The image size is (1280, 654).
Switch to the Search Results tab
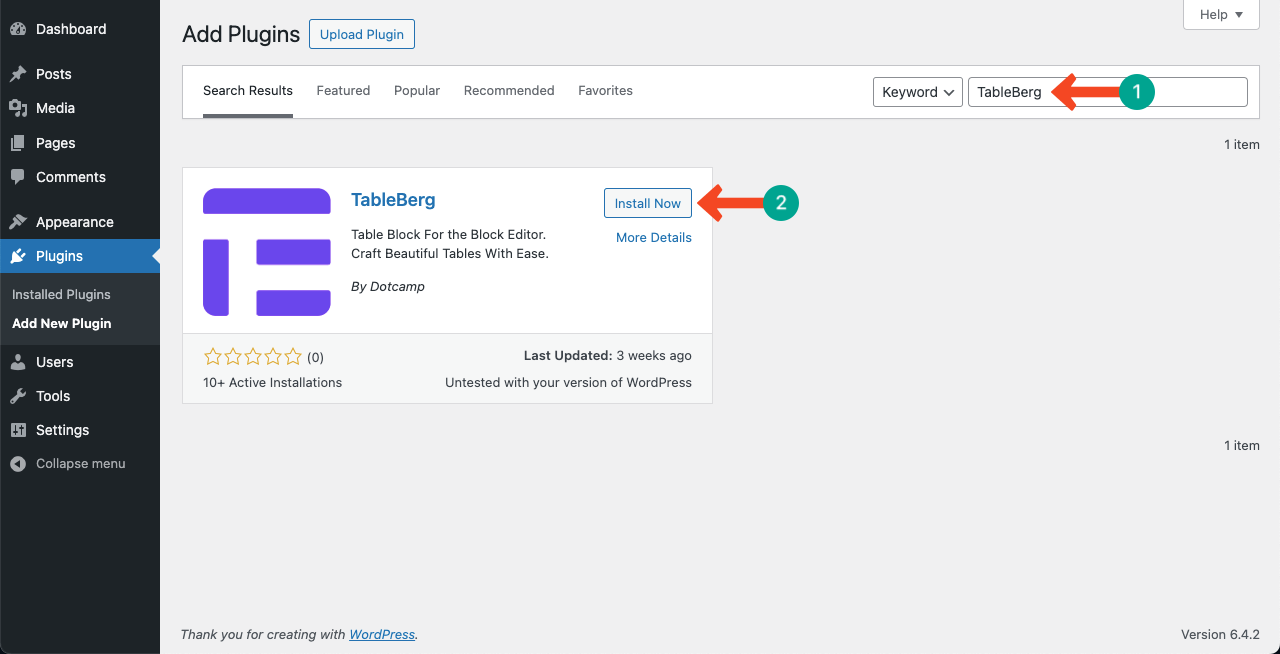[x=248, y=91]
